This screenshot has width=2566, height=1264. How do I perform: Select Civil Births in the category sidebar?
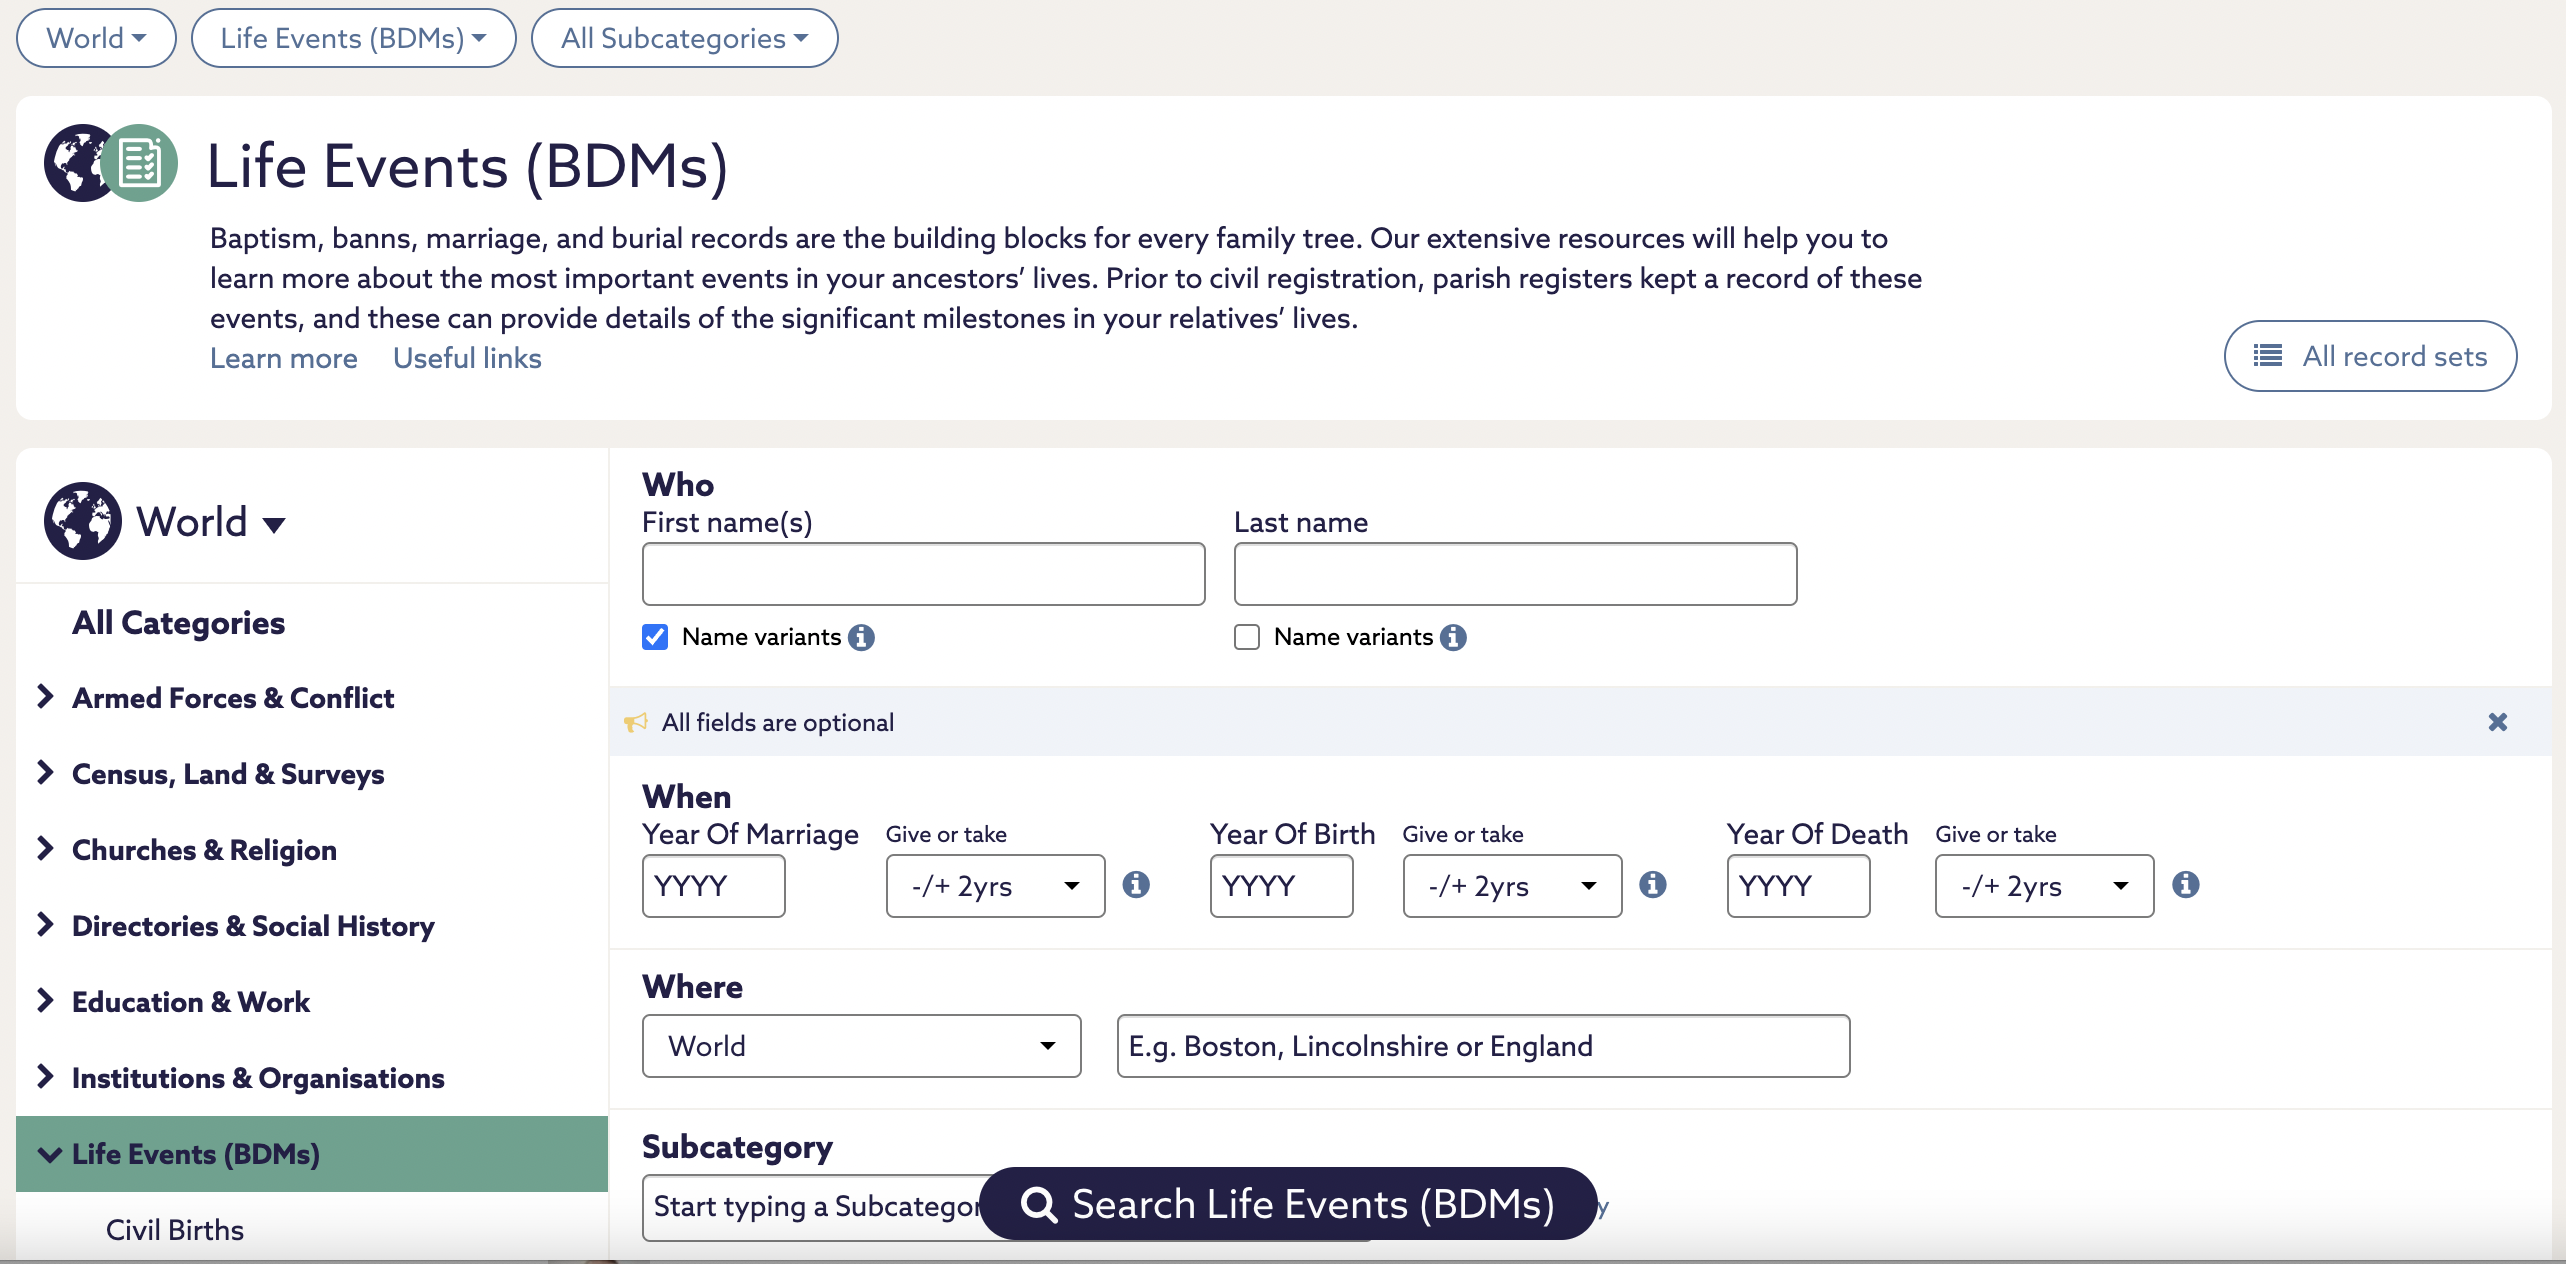(x=175, y=1229)
